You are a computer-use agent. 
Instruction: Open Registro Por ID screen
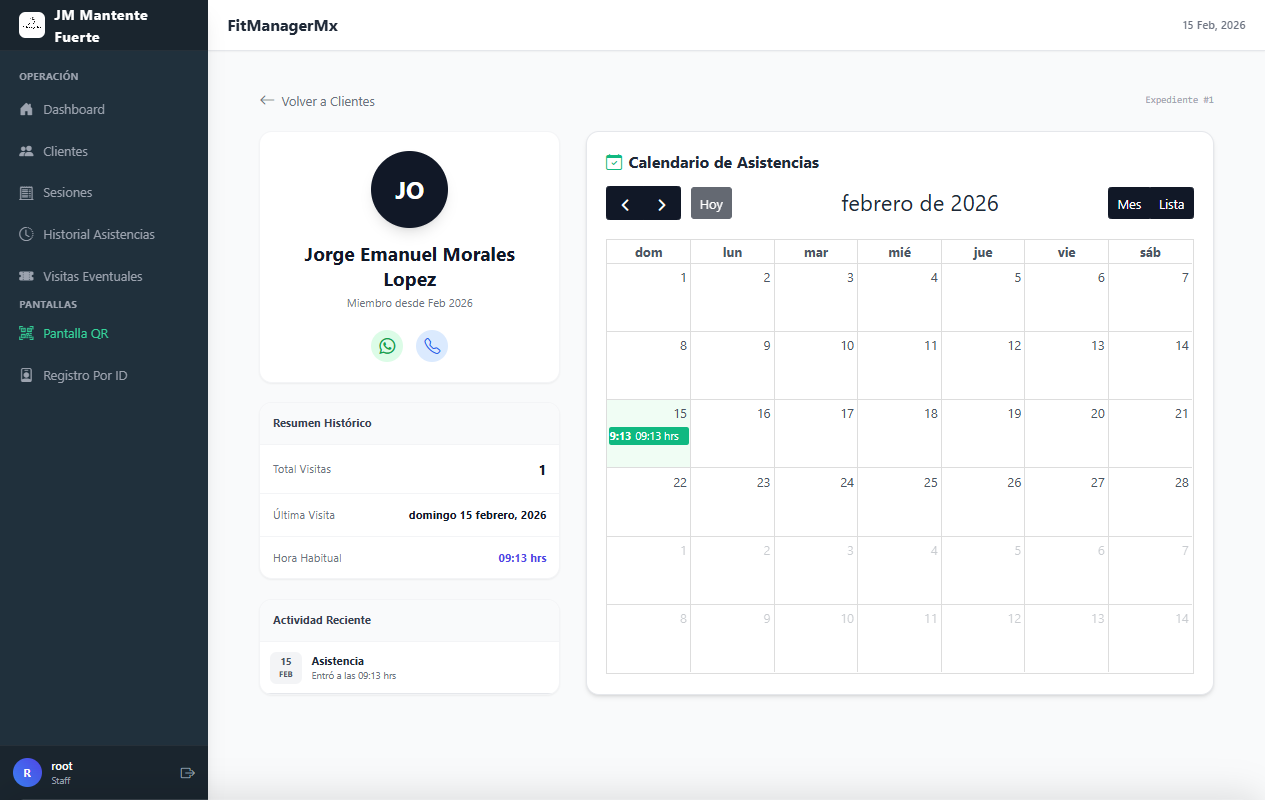[85, 376]
